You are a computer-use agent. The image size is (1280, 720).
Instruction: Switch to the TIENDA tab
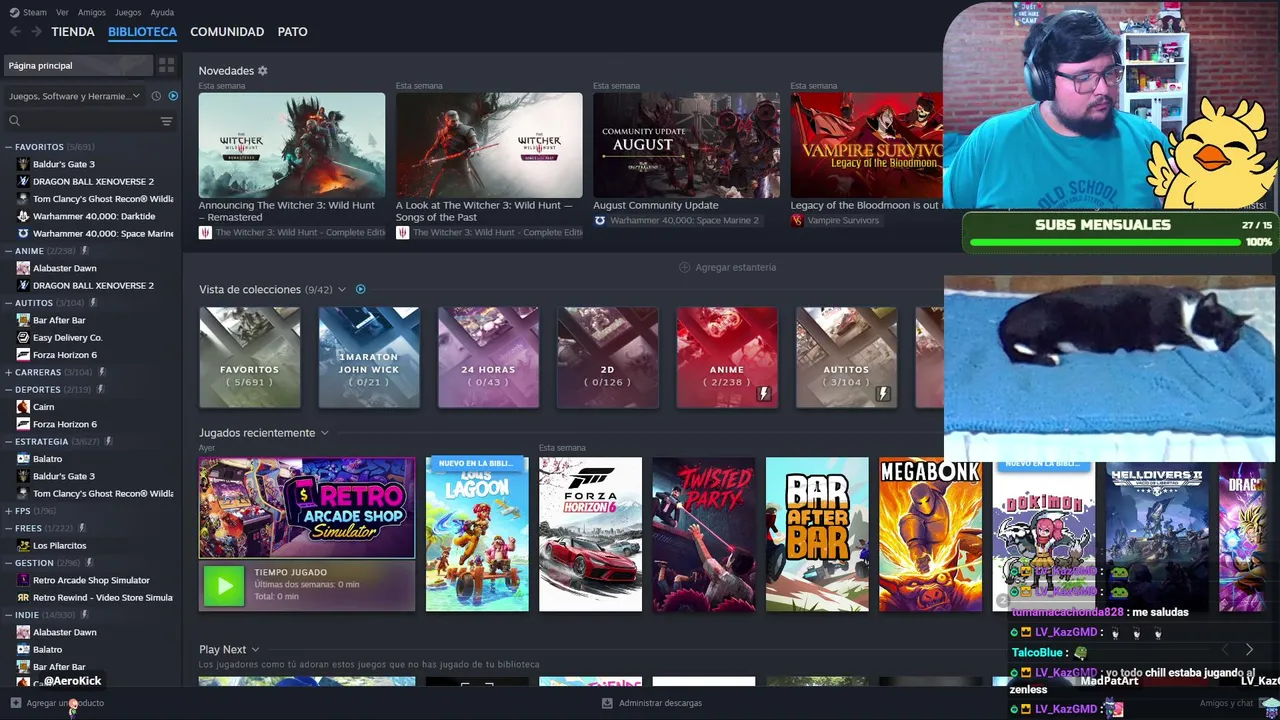pyautogui.click(x=73, y=32)
